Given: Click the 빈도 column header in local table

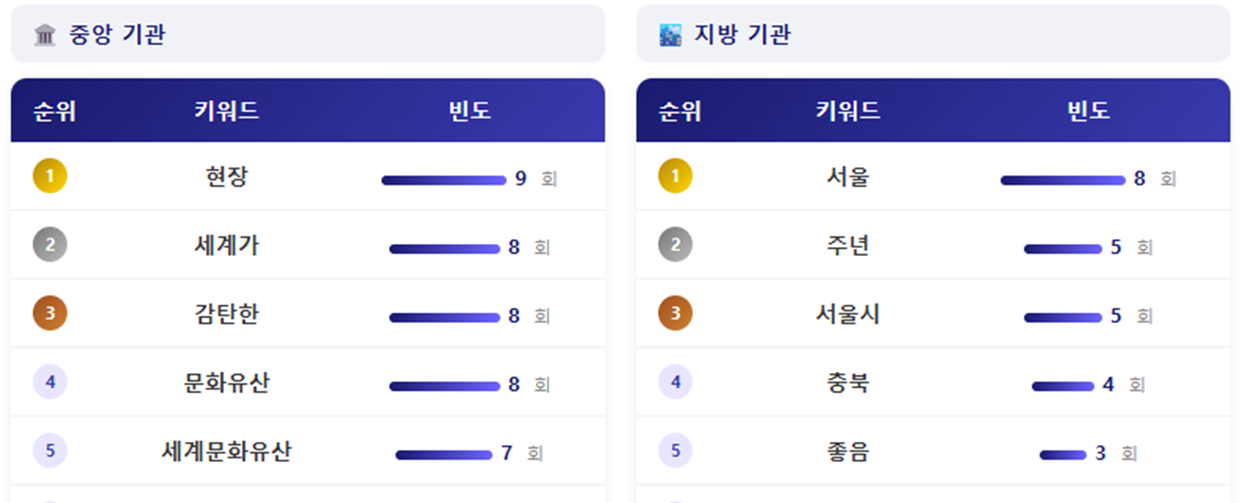Looking at the screenshot, I should point(1088,111).
